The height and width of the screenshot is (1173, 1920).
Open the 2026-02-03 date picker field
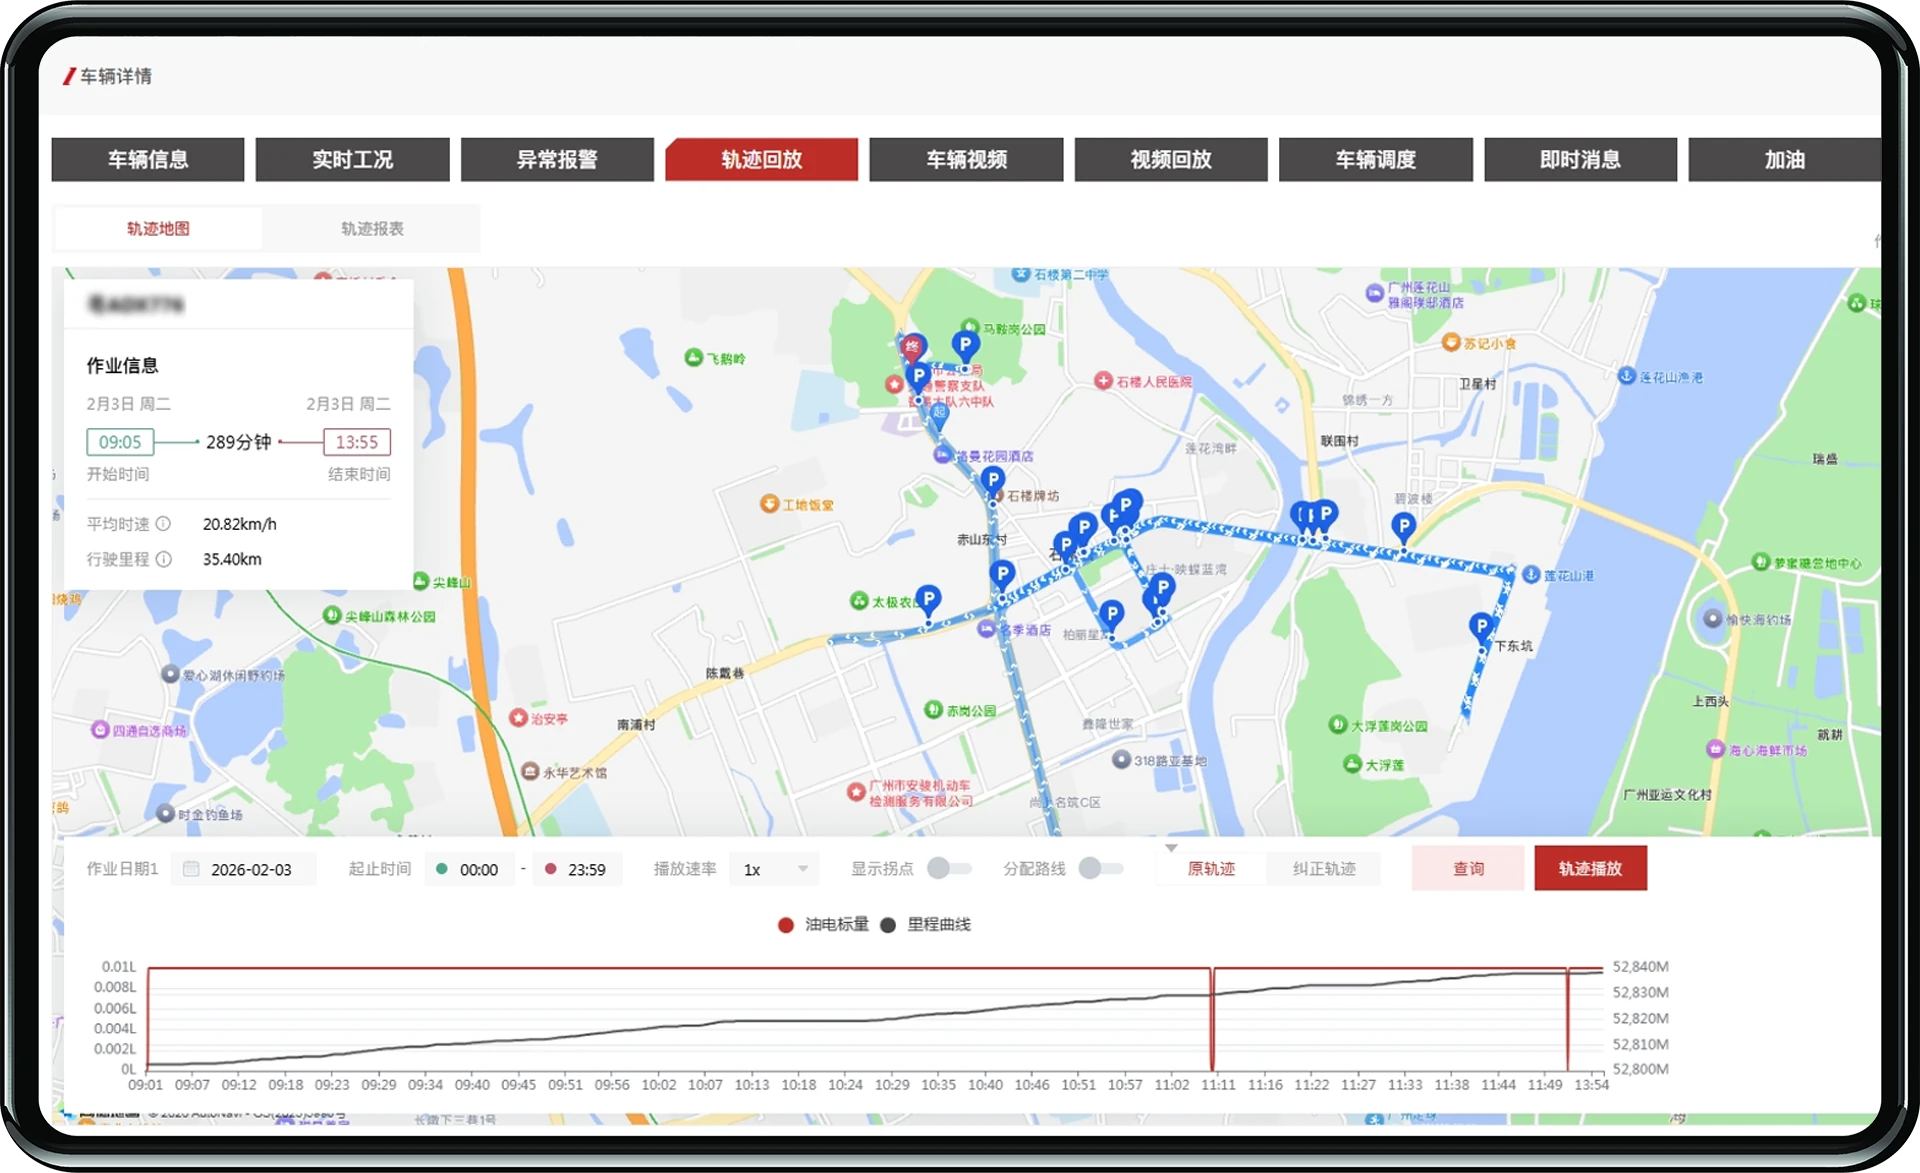(251, 869)
